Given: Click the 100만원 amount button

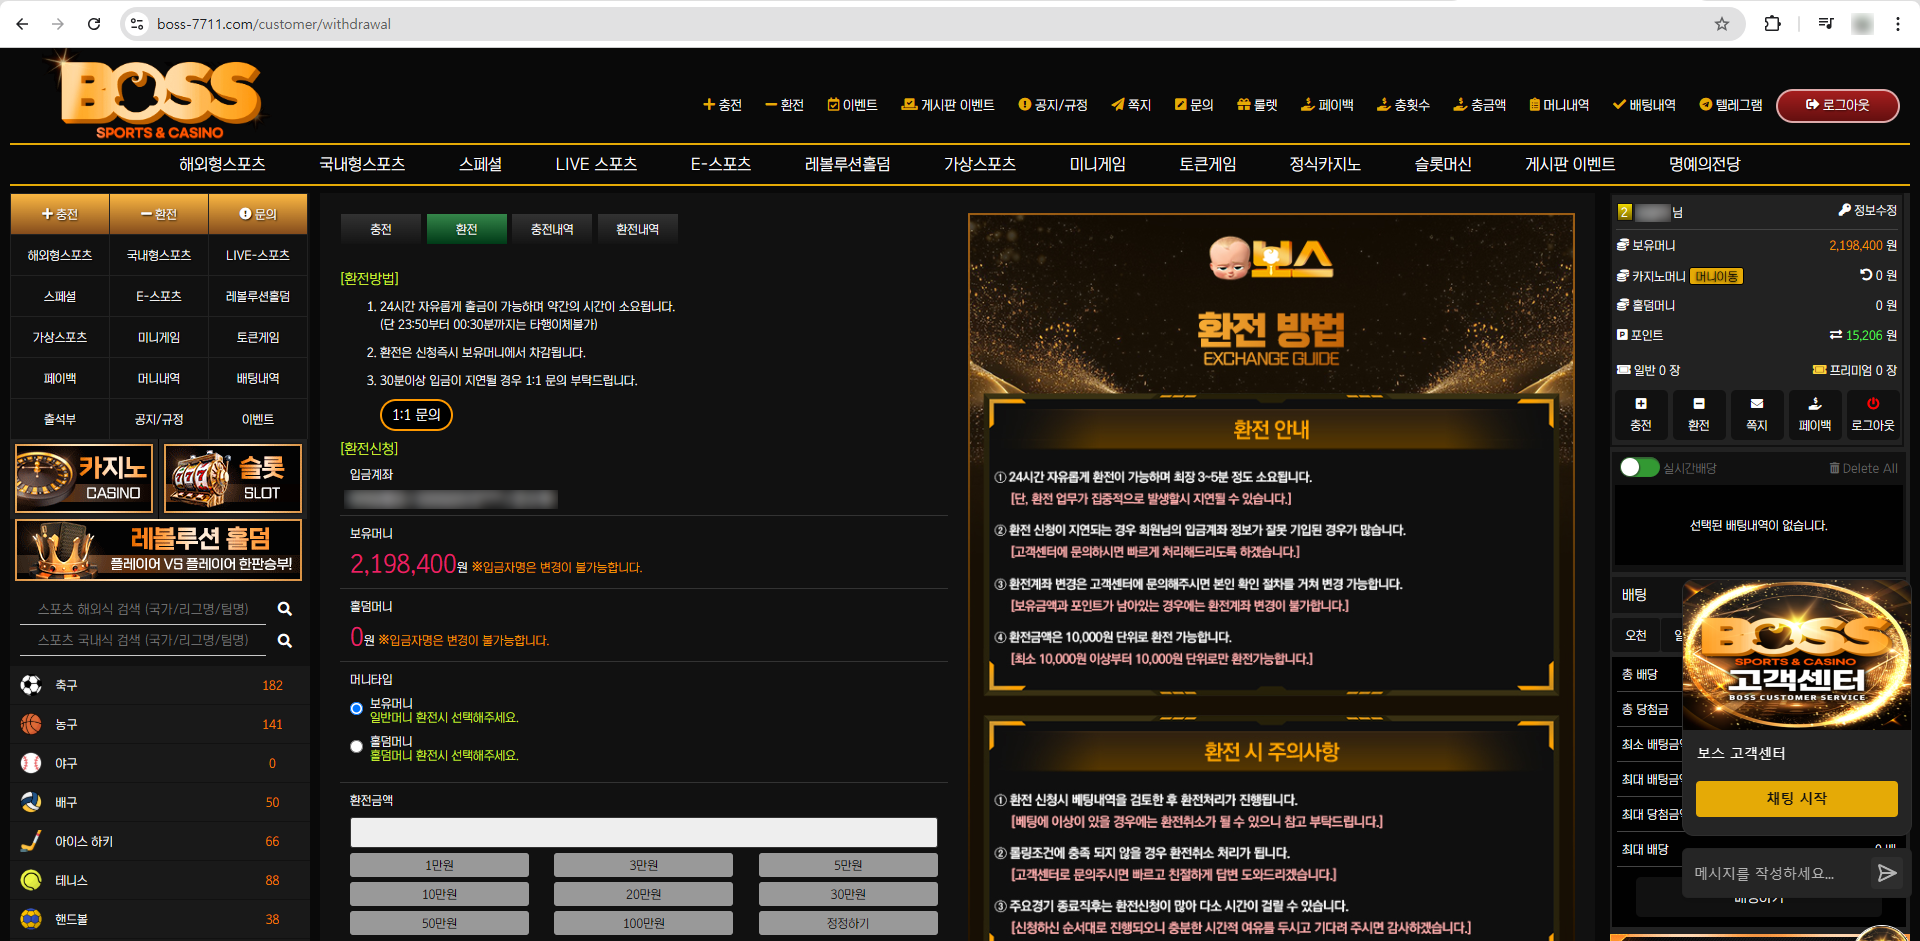Looking at the screenshot, I should click(x=644, y=923).
